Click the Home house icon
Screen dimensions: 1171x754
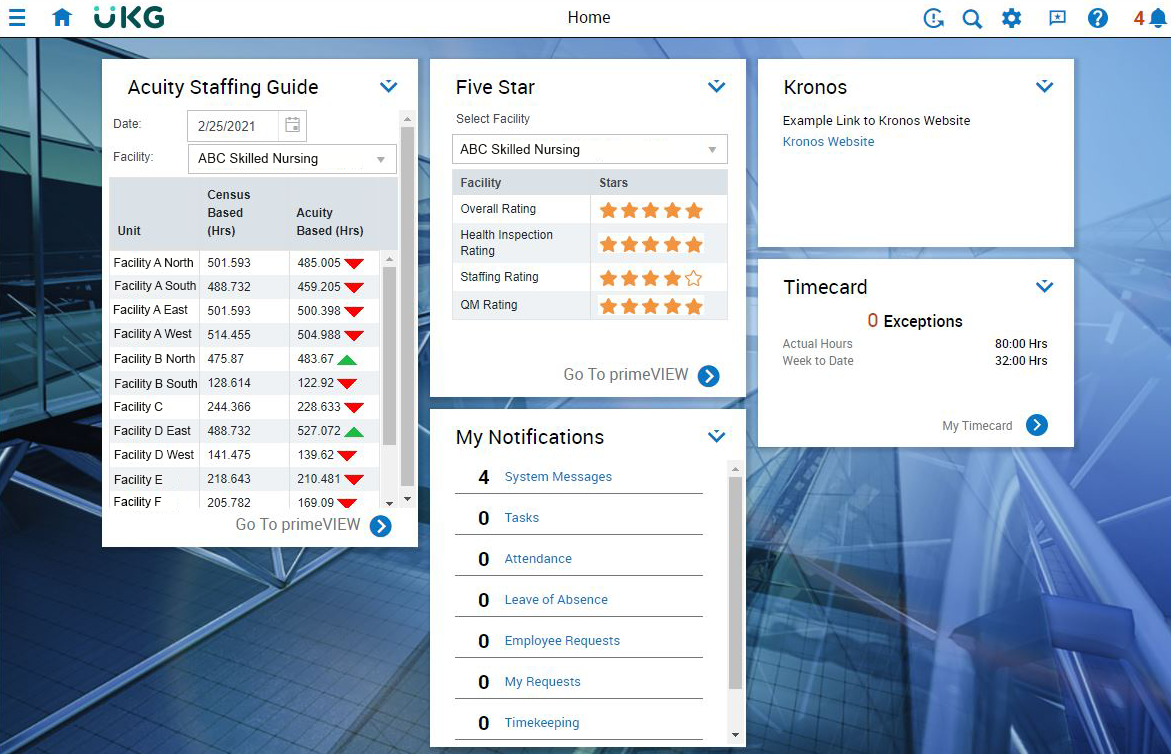pos(62,18)
